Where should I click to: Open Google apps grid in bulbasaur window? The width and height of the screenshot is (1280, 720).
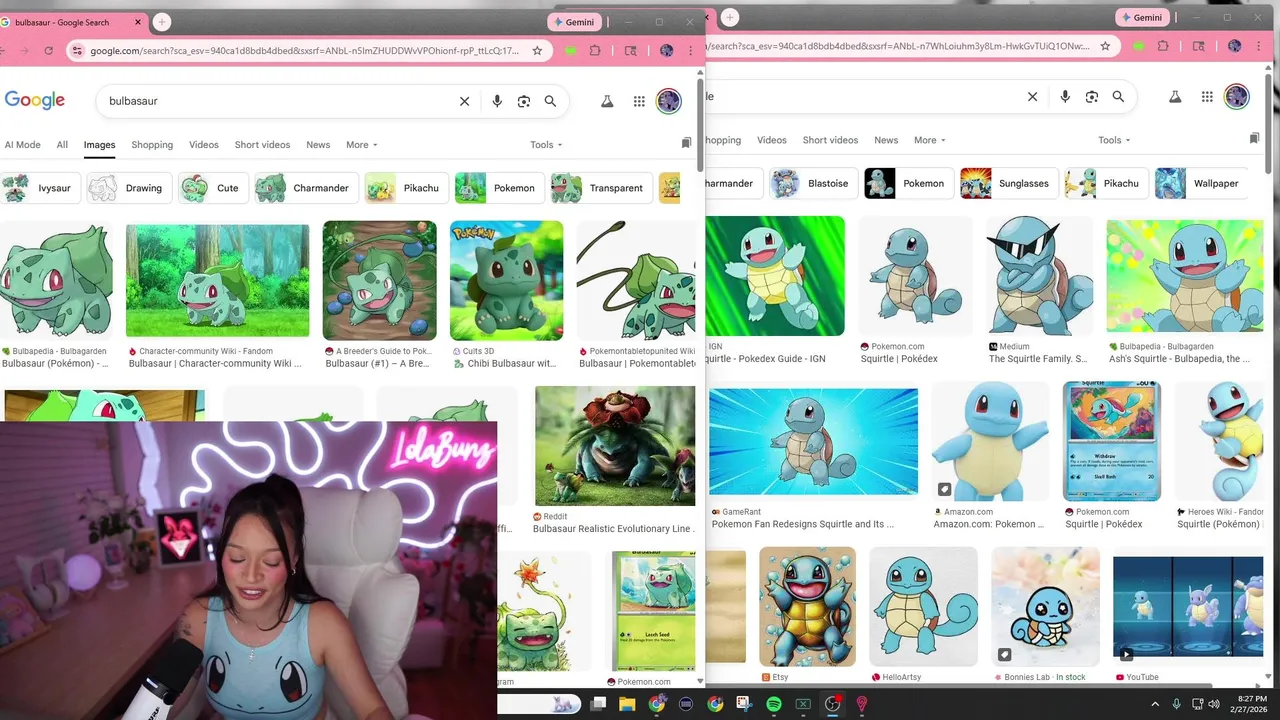pos(639,101)
